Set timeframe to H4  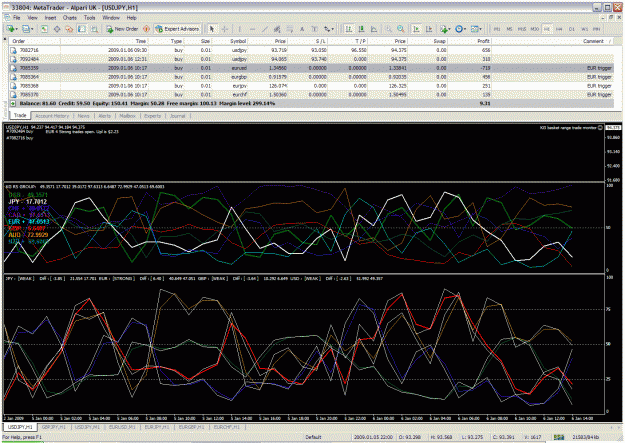pos(559,29)
